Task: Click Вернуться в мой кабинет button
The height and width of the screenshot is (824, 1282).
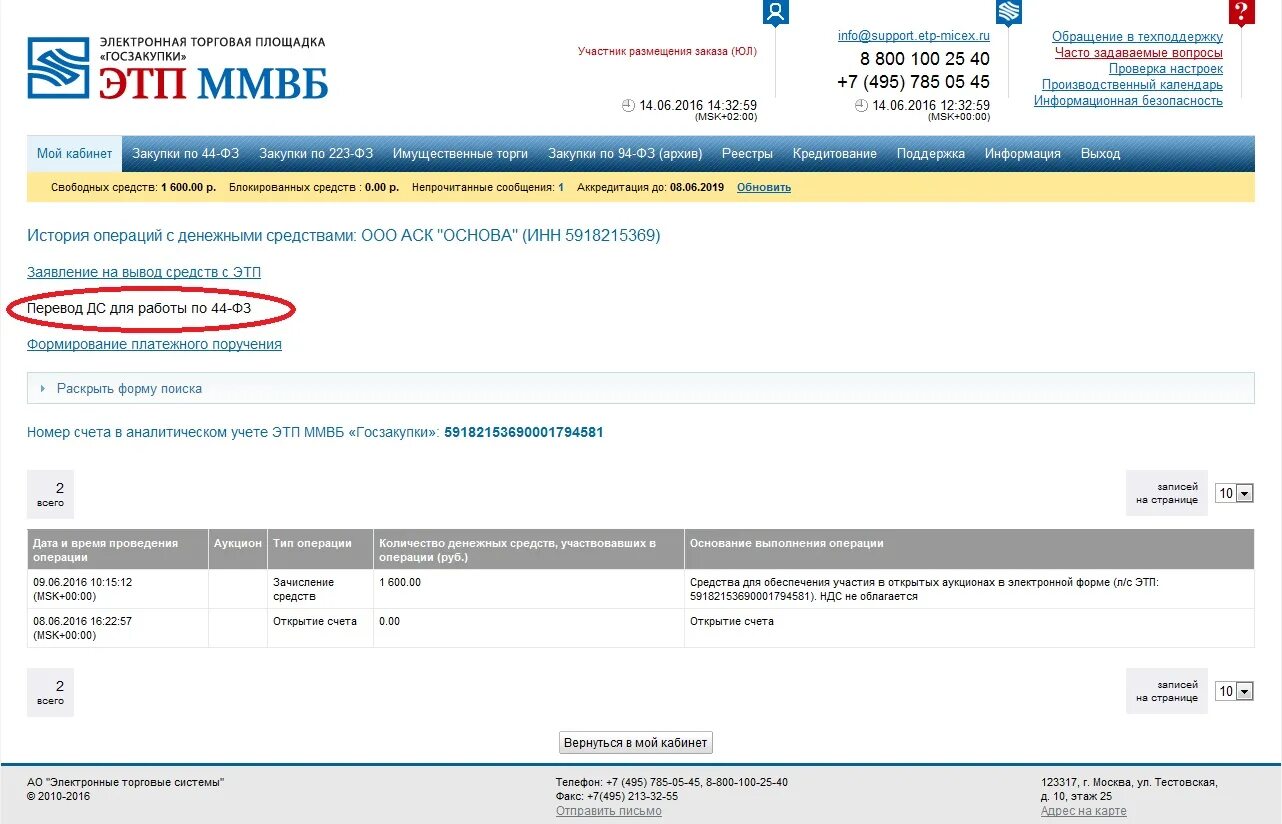Action: click(x=636, y=743)
